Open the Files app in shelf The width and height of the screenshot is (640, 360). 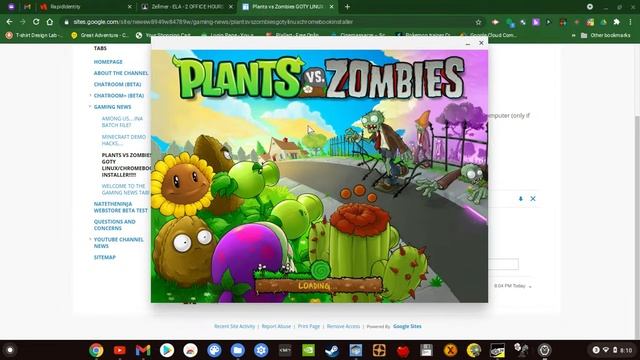[238, 350]
